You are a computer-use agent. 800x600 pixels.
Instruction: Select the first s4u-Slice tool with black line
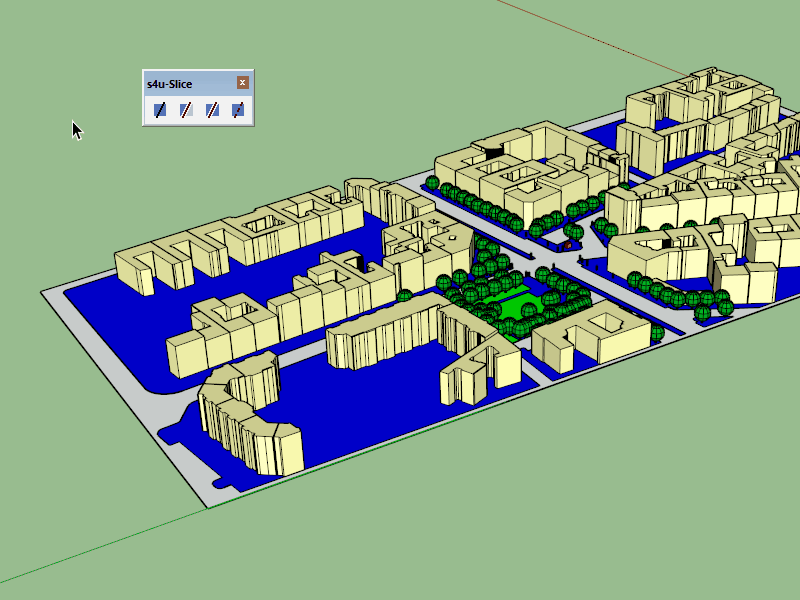point(160,110)
